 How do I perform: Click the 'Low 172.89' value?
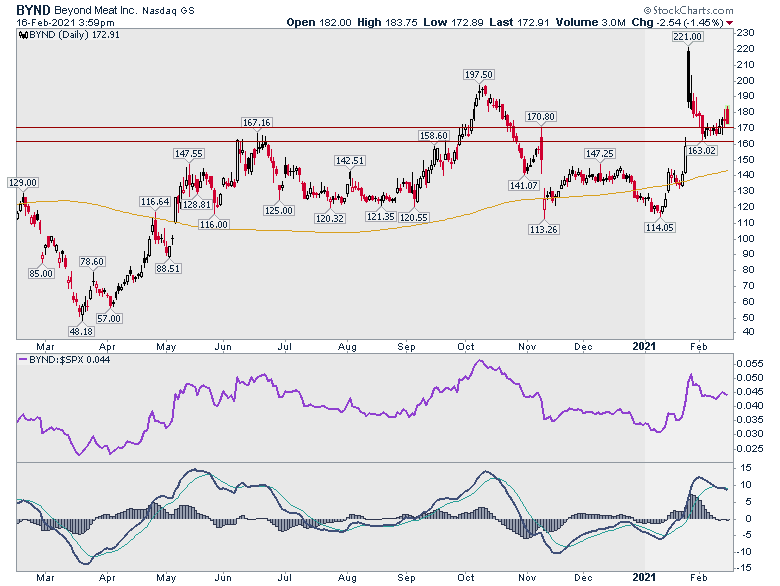coord(453,22)
